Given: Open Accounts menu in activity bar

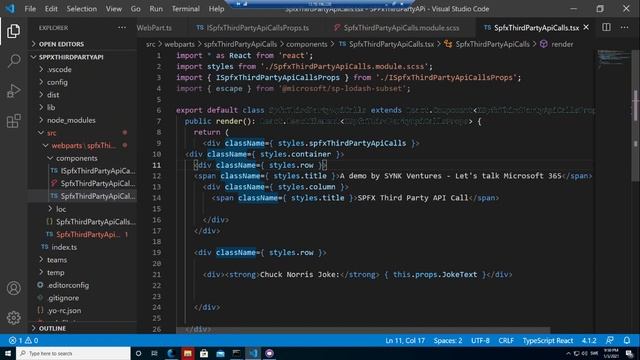Looking at the screenshot, I should point(13,288).
